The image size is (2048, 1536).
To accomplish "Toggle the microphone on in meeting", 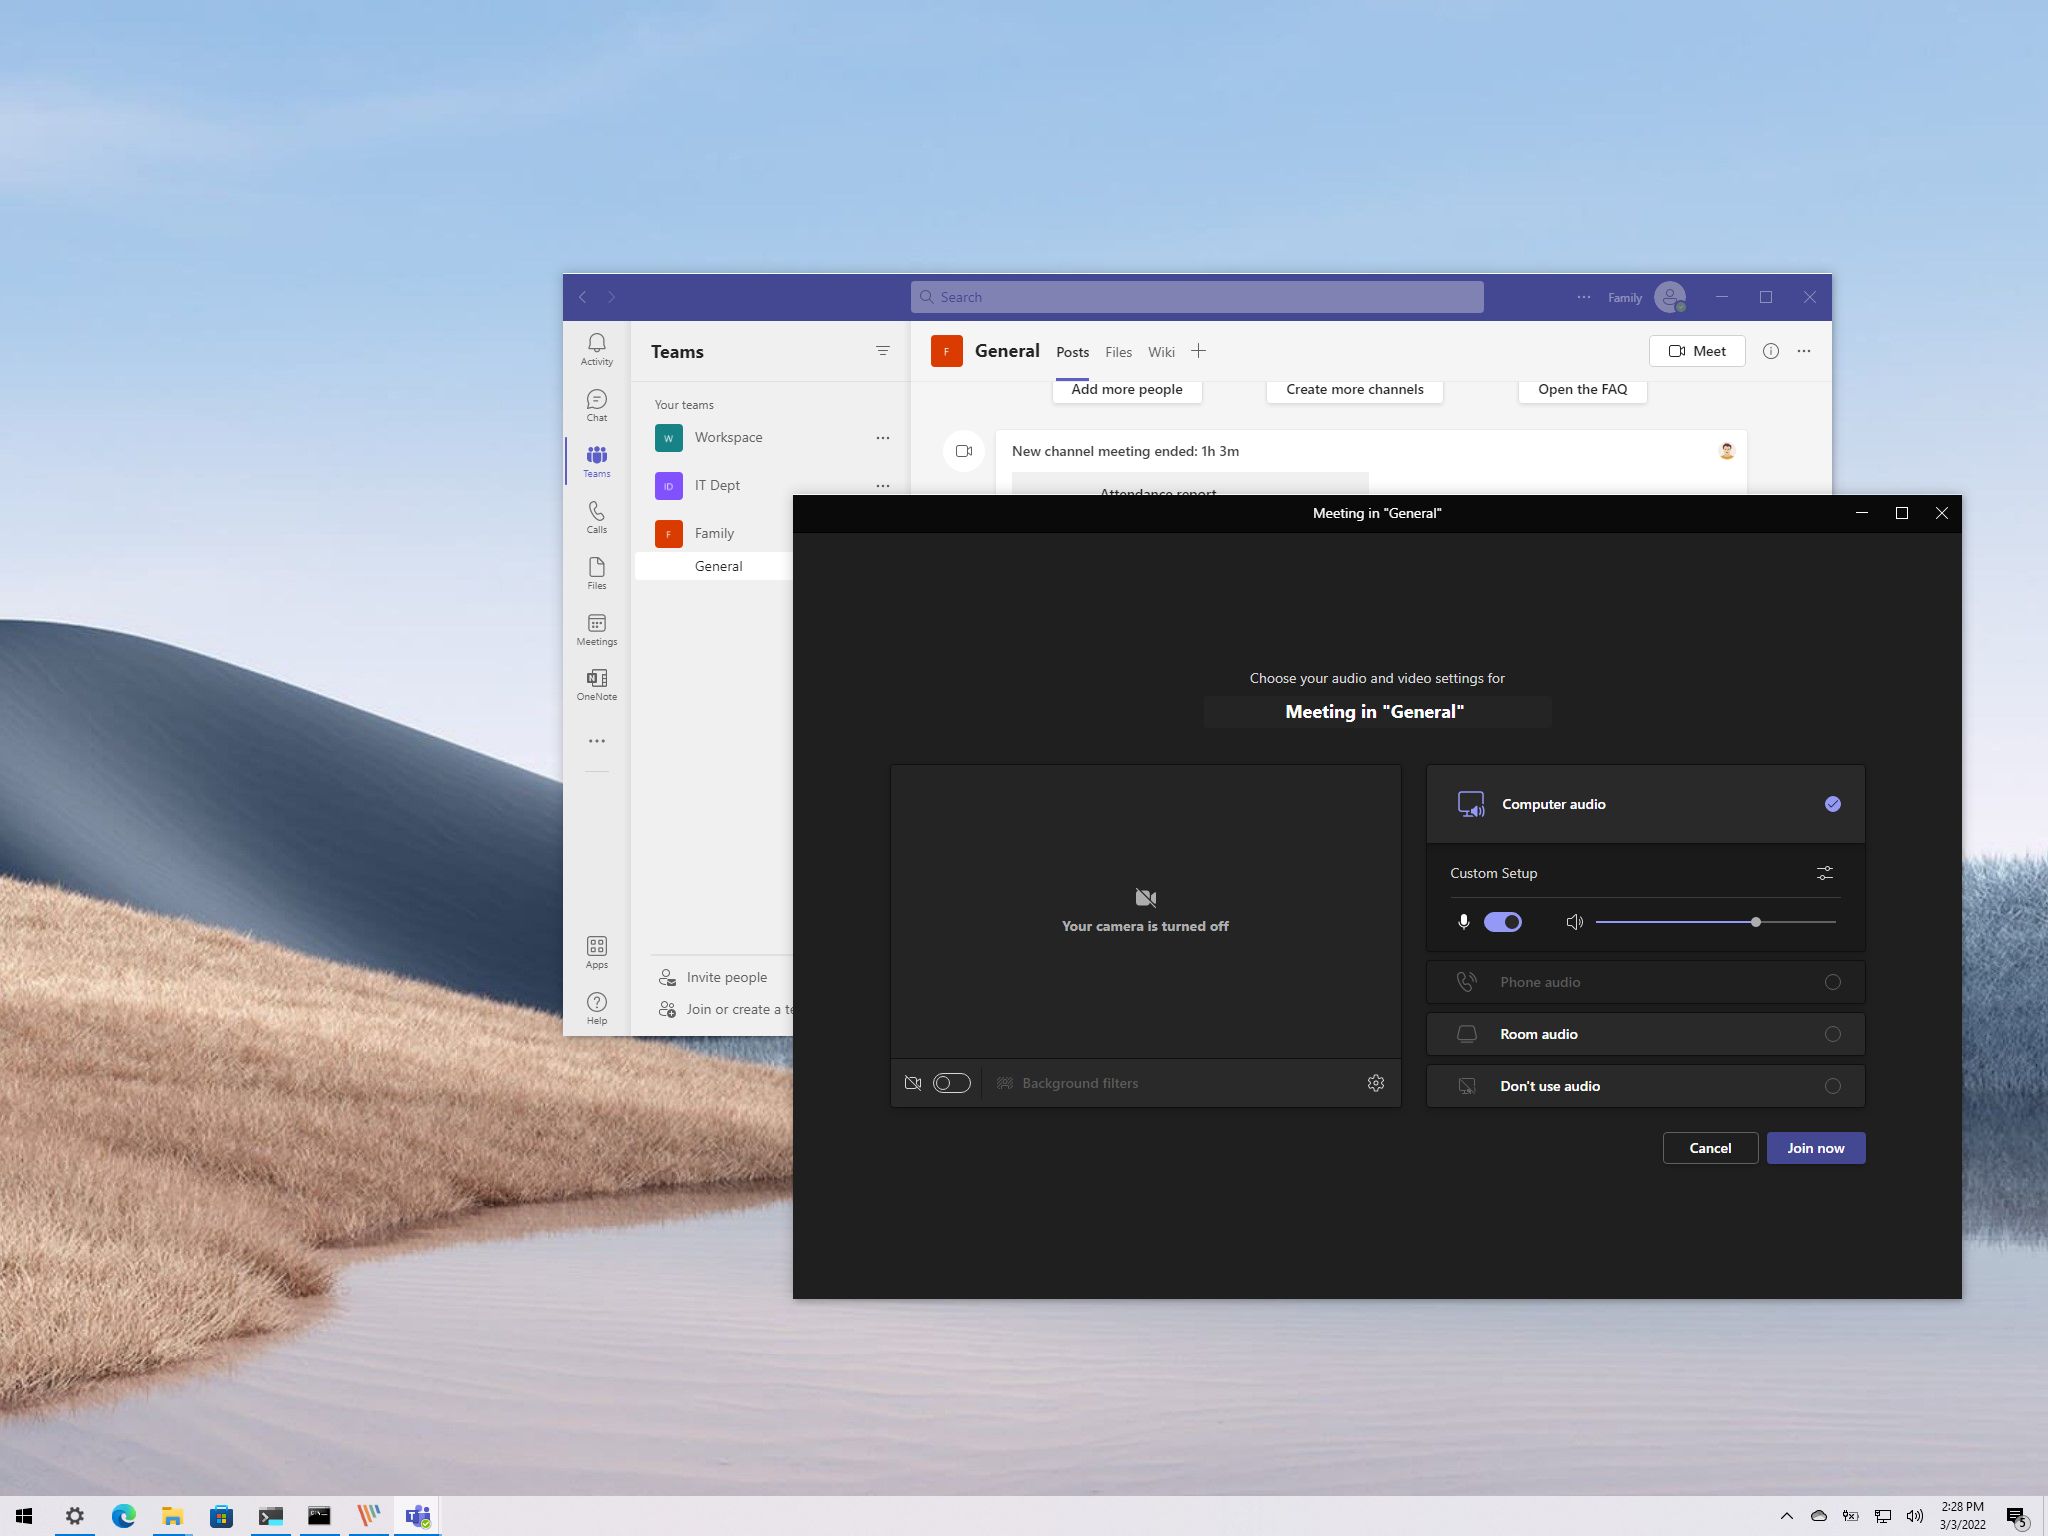I will tap(1501, 921).
